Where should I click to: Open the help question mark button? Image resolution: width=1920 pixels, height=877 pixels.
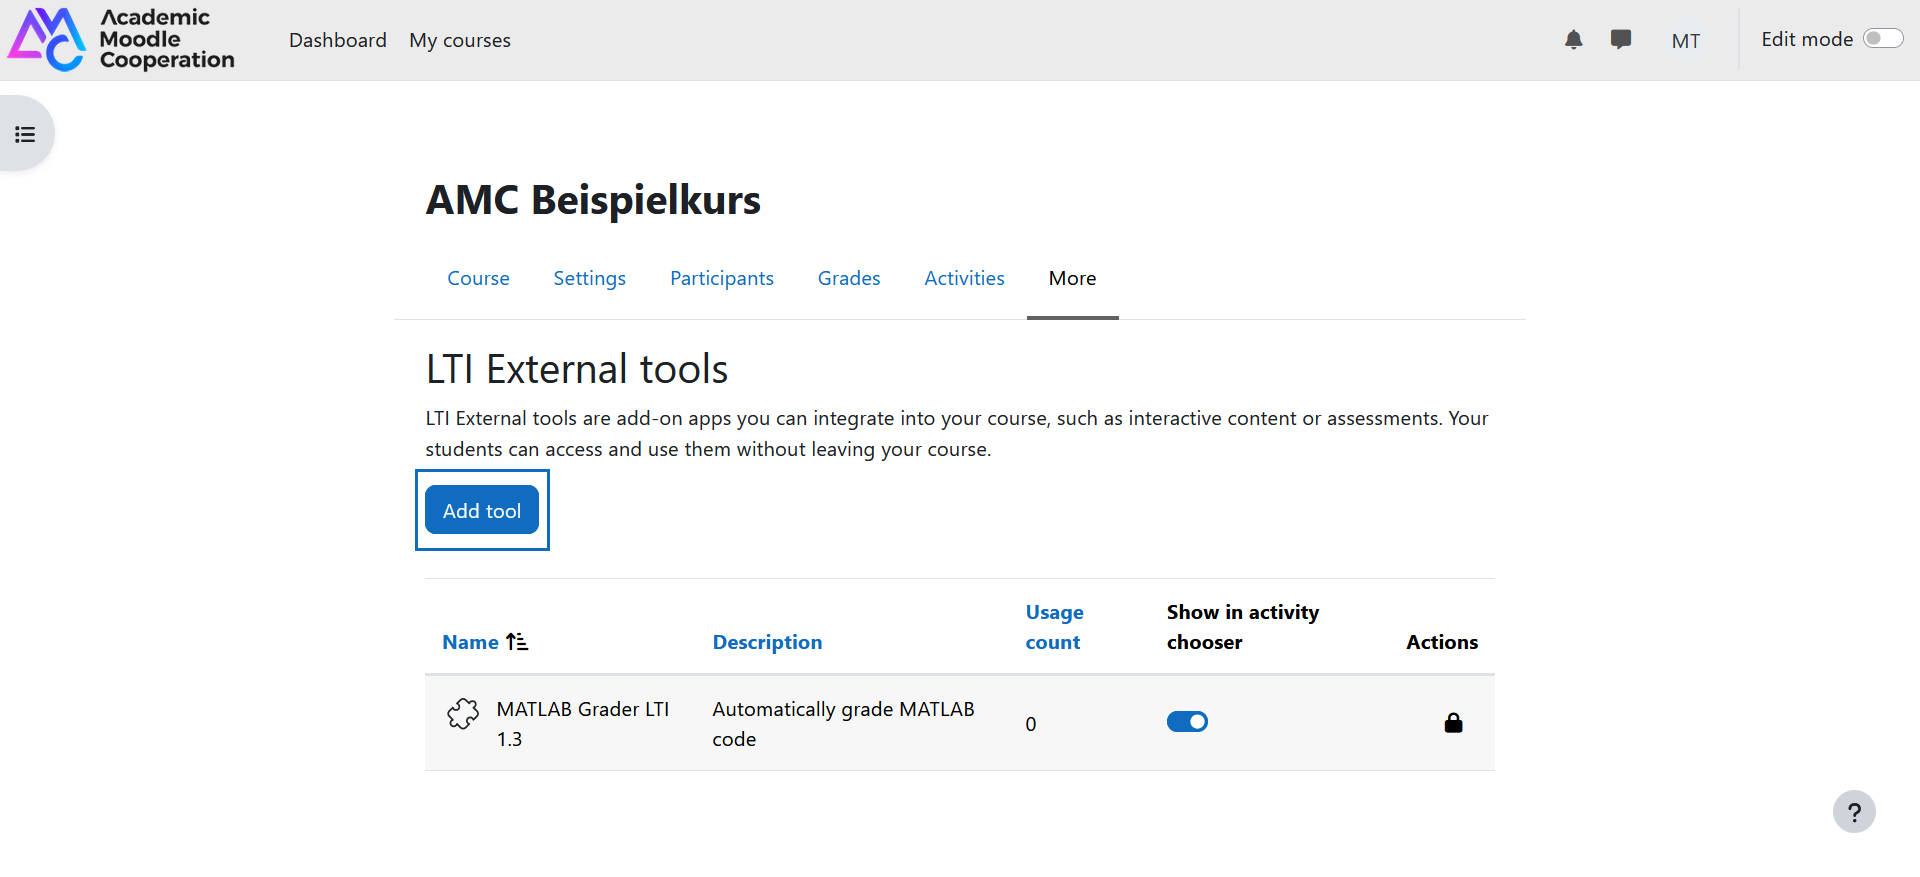point(1854,812)
